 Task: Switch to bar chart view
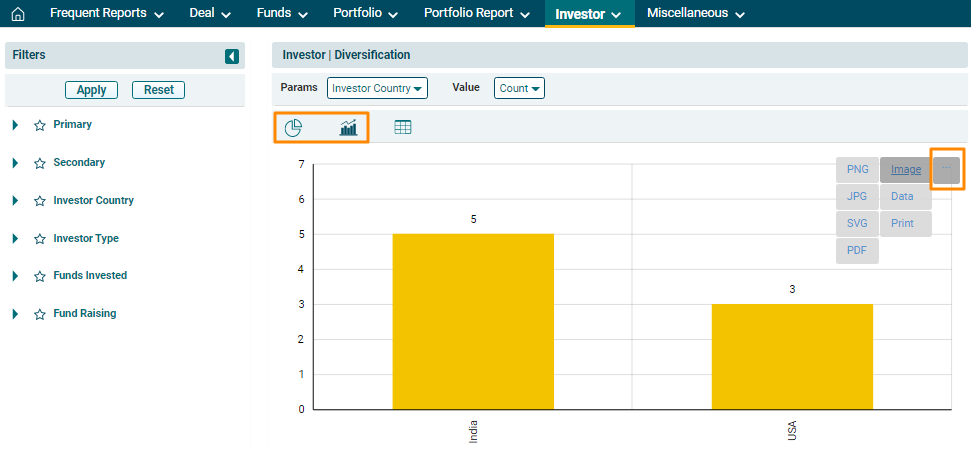(348, 128)
